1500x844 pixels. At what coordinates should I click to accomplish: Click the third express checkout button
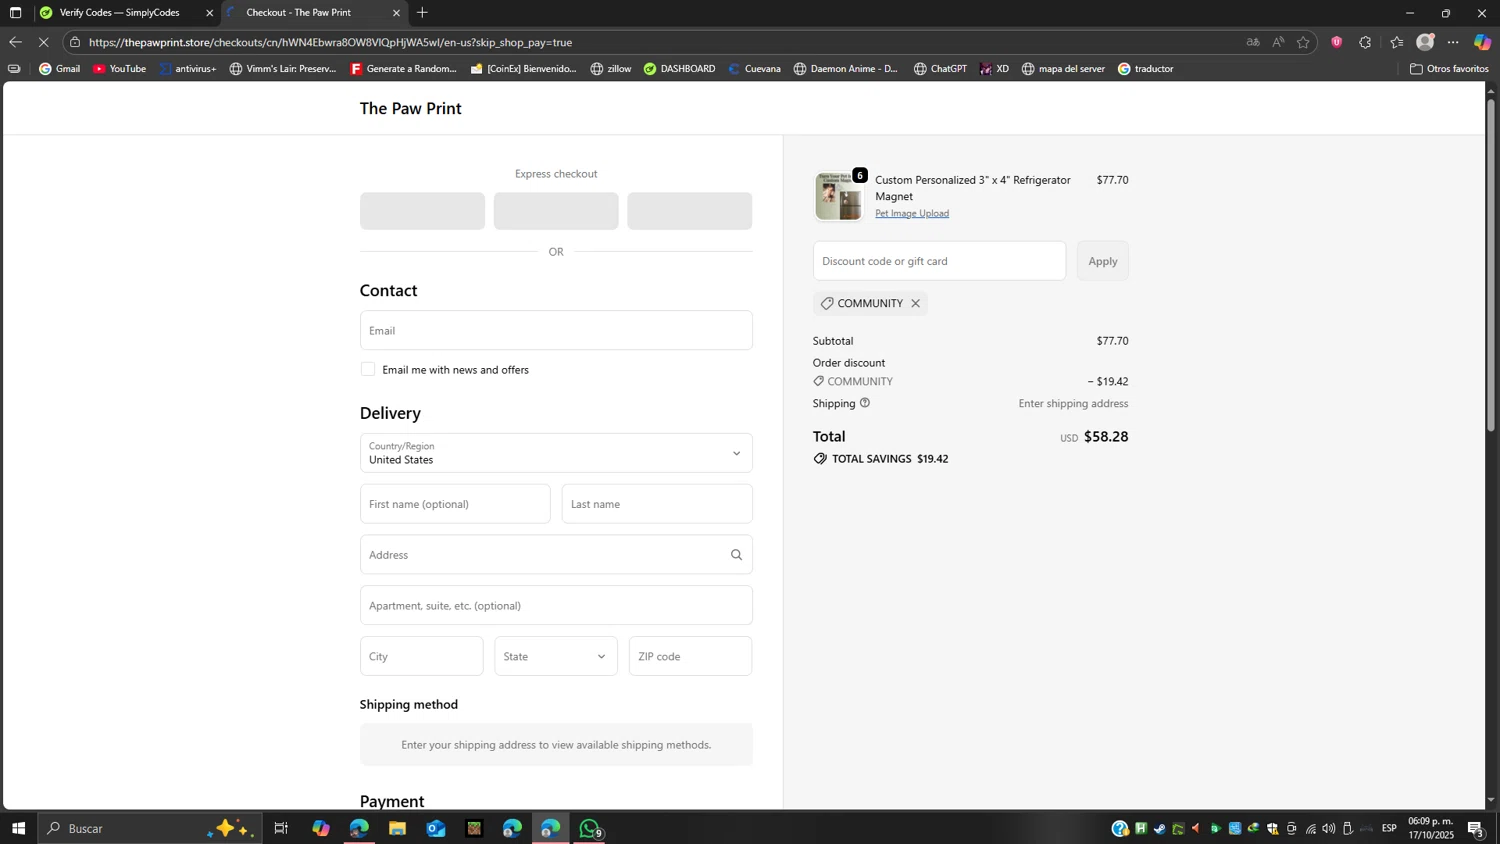tap(689, 211)
